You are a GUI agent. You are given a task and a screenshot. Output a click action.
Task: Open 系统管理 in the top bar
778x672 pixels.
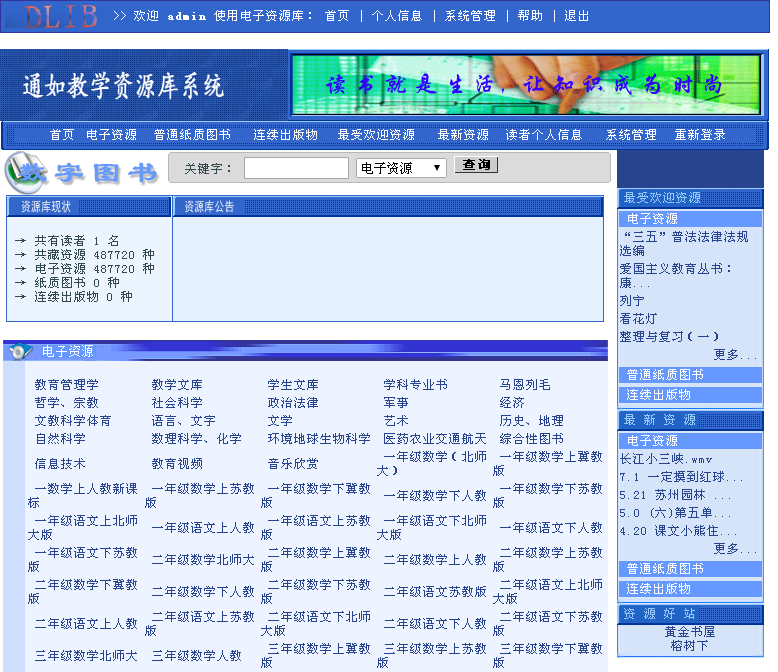click(x=470, y=16)
